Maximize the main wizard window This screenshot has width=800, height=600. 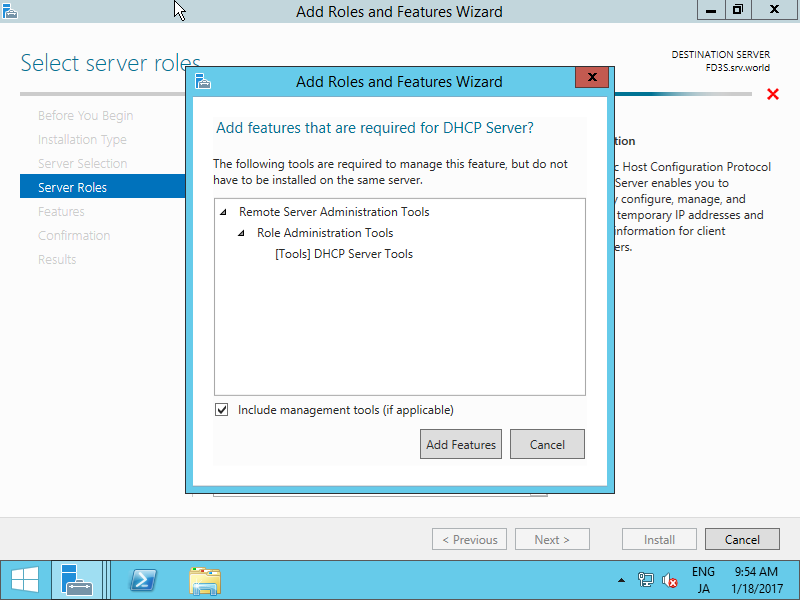(x=738, y=10)
